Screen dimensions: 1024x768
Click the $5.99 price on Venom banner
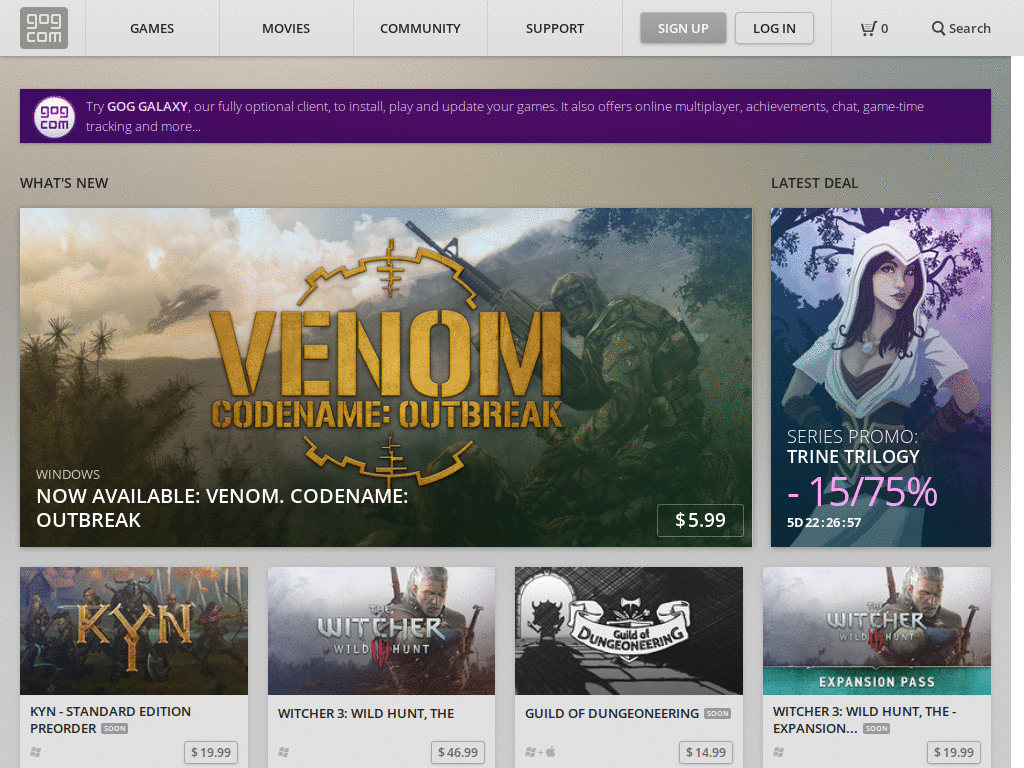[x=700, y=520]
